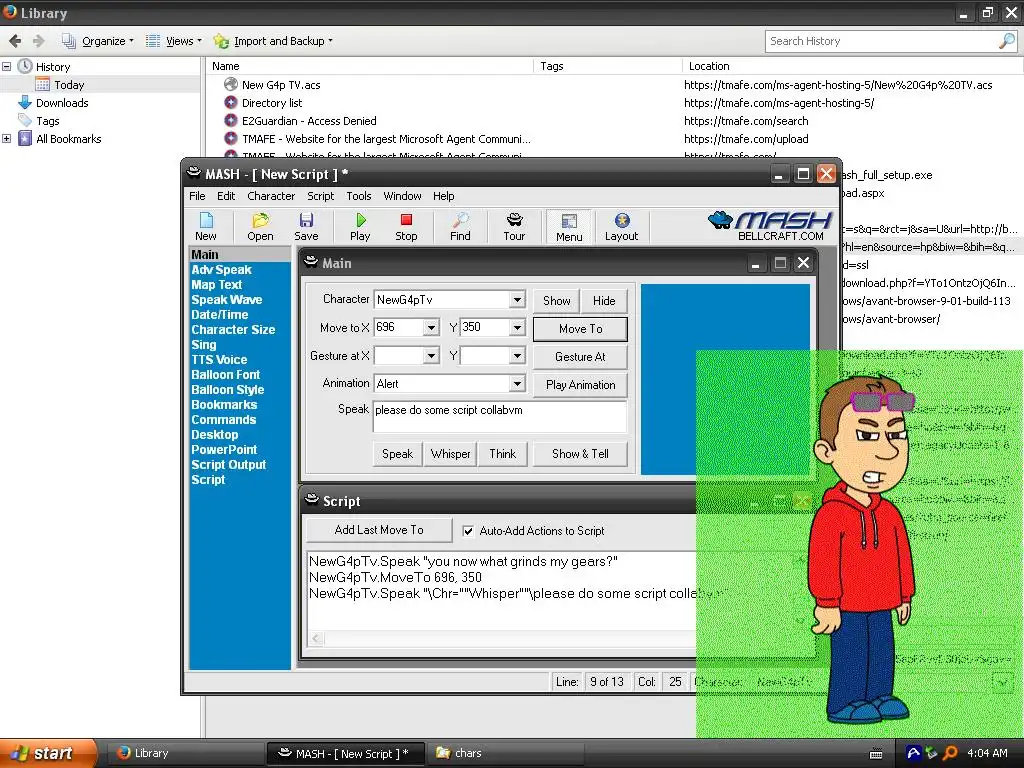
Task: Open a script with the Open toolbar icon
Action: tap(260, 227)
